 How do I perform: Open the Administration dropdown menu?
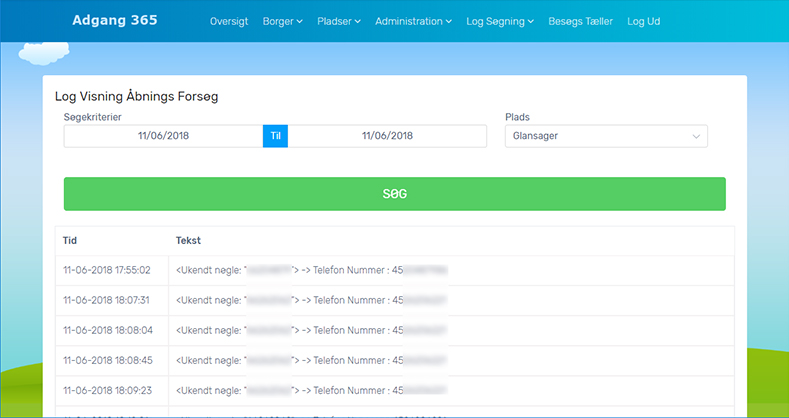(413, 21)
